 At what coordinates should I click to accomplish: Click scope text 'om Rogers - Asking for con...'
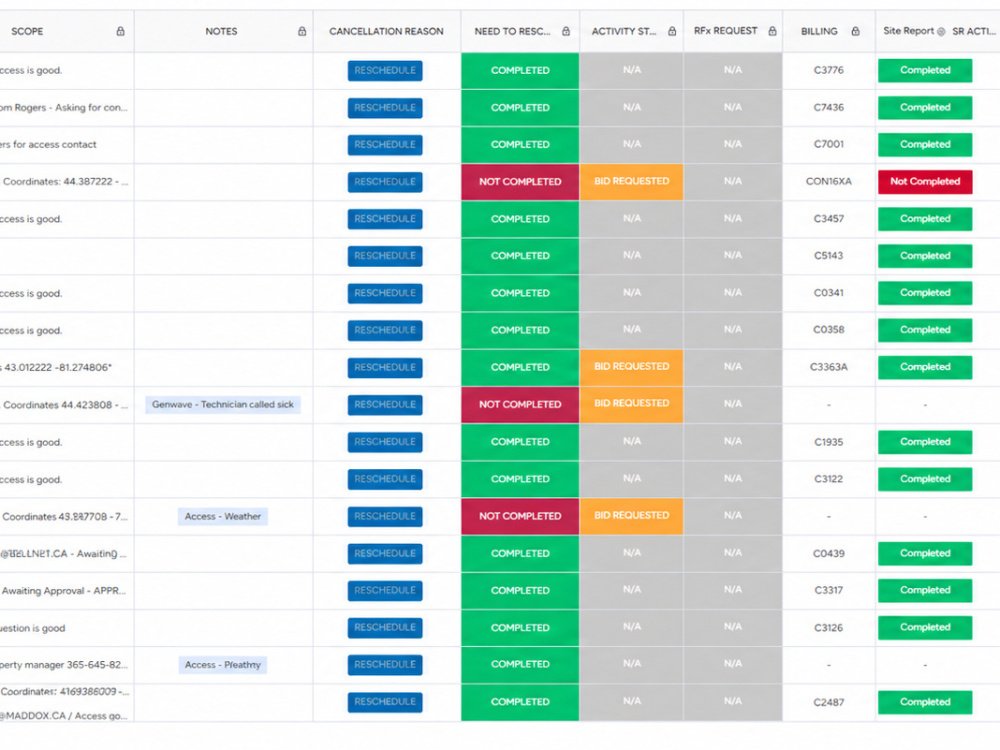tap(64, 108)
